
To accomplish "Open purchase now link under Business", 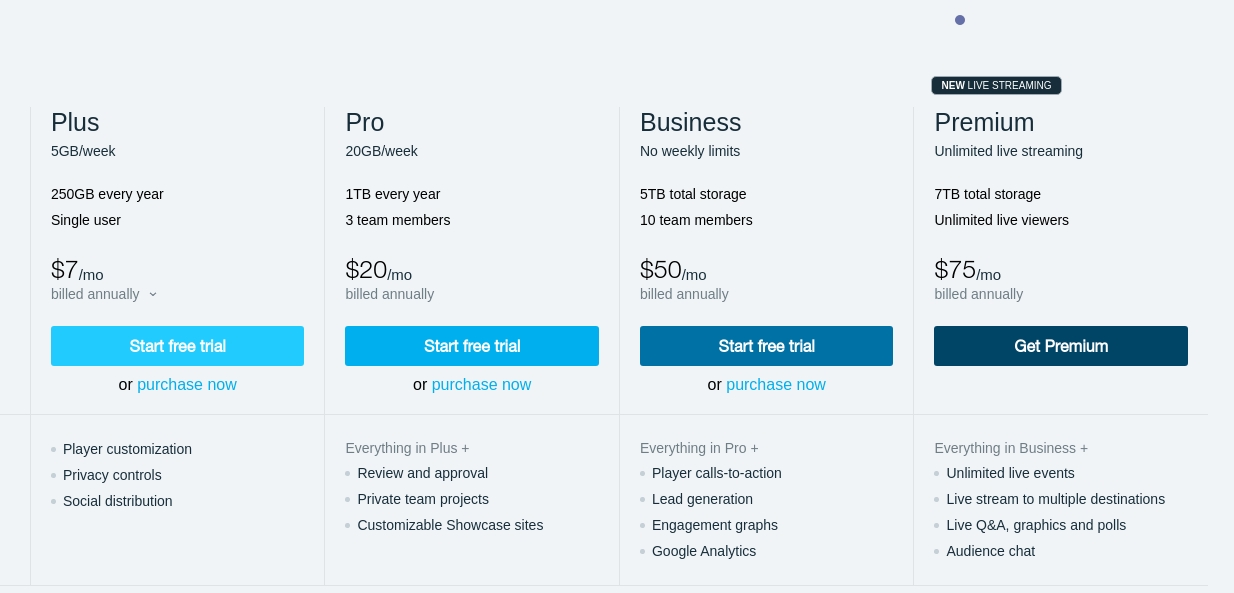I will [776, 385].
